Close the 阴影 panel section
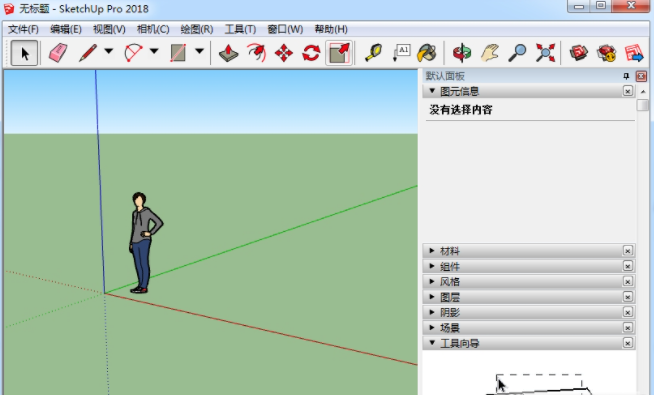 pyautogui.click(x=628, y=312)
